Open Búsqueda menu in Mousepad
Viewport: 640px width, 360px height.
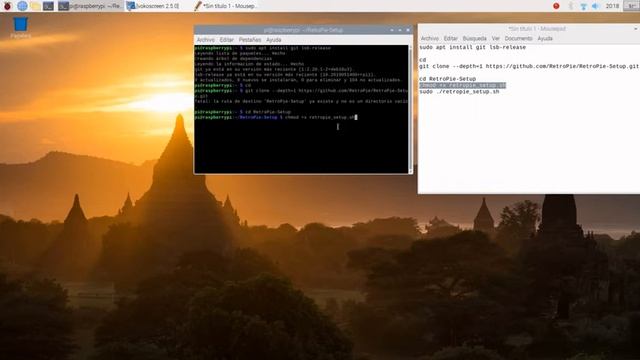(474, 38)
